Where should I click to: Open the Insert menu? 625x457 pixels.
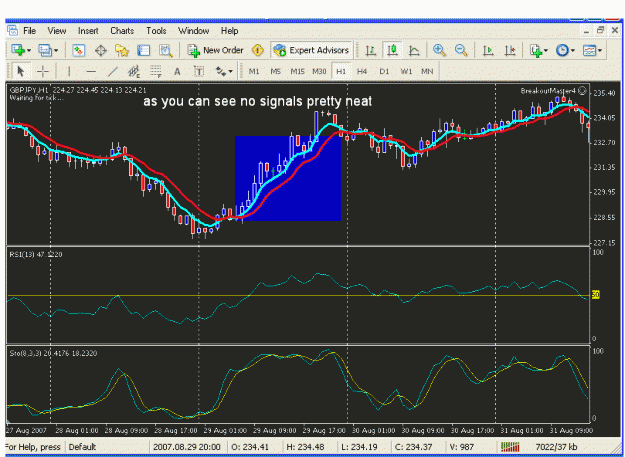tap(88, 31)
